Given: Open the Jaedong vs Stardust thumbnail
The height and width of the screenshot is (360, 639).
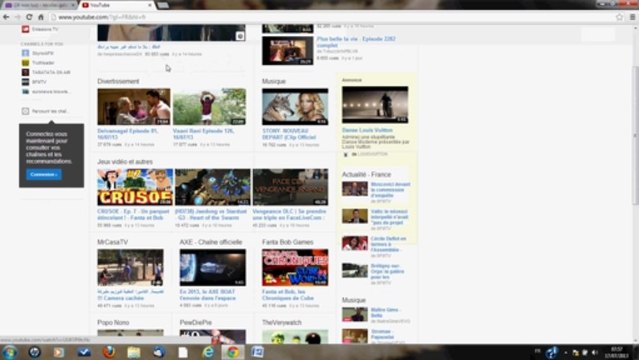Looking at the screenshot, I should [213, 187].
